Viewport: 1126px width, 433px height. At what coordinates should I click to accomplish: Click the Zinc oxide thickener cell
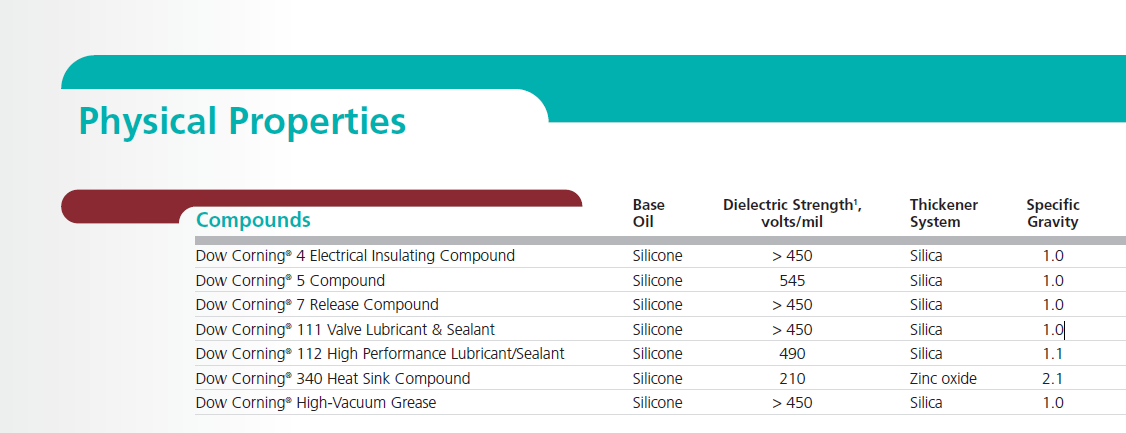click(943, 378)
